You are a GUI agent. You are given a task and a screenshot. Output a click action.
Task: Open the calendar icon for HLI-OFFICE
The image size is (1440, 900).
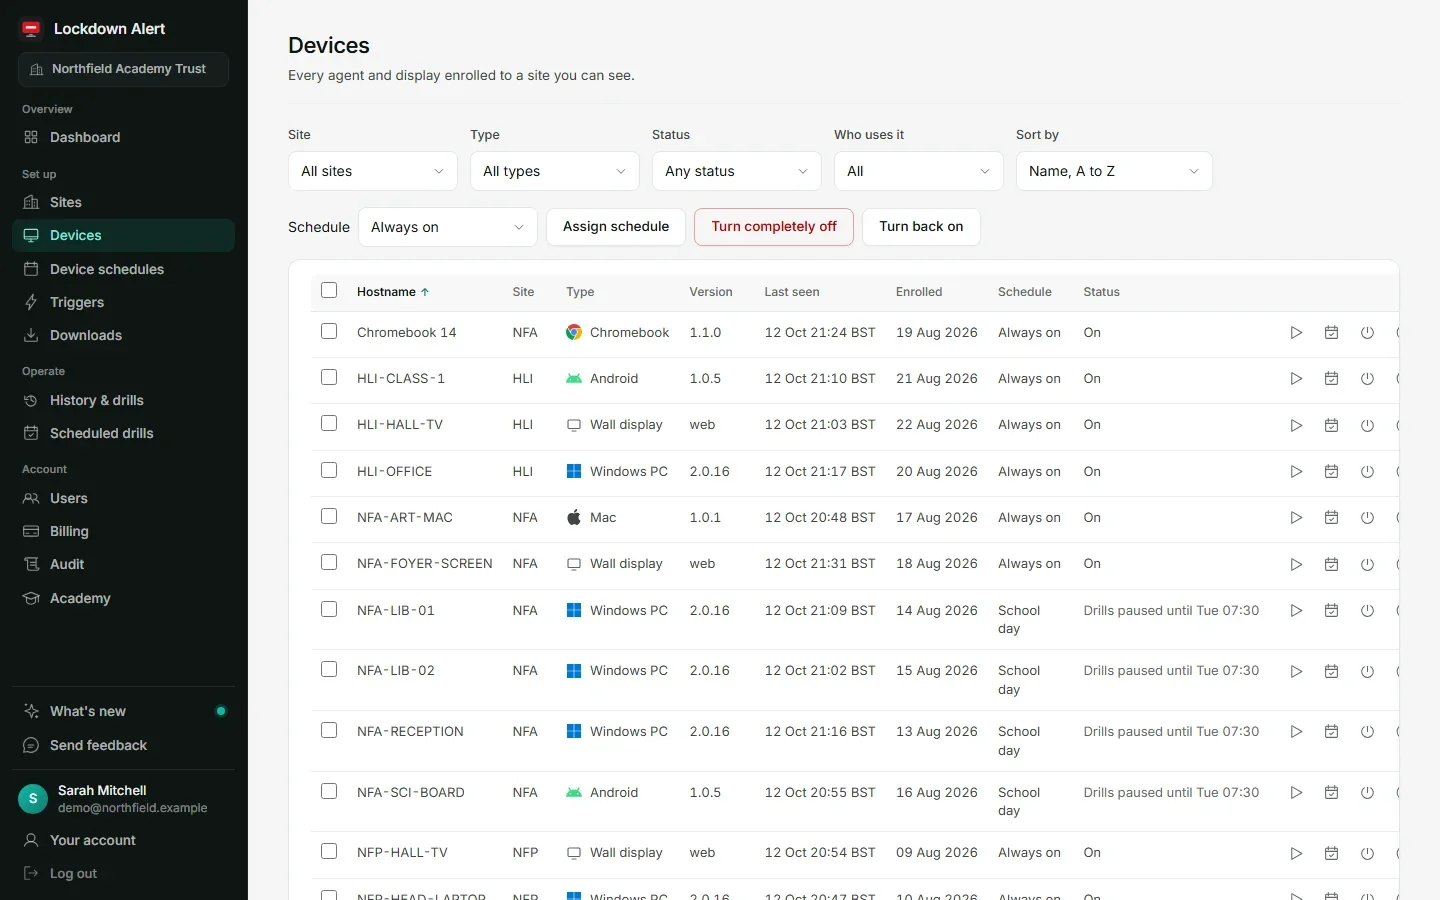(1331, 472)
